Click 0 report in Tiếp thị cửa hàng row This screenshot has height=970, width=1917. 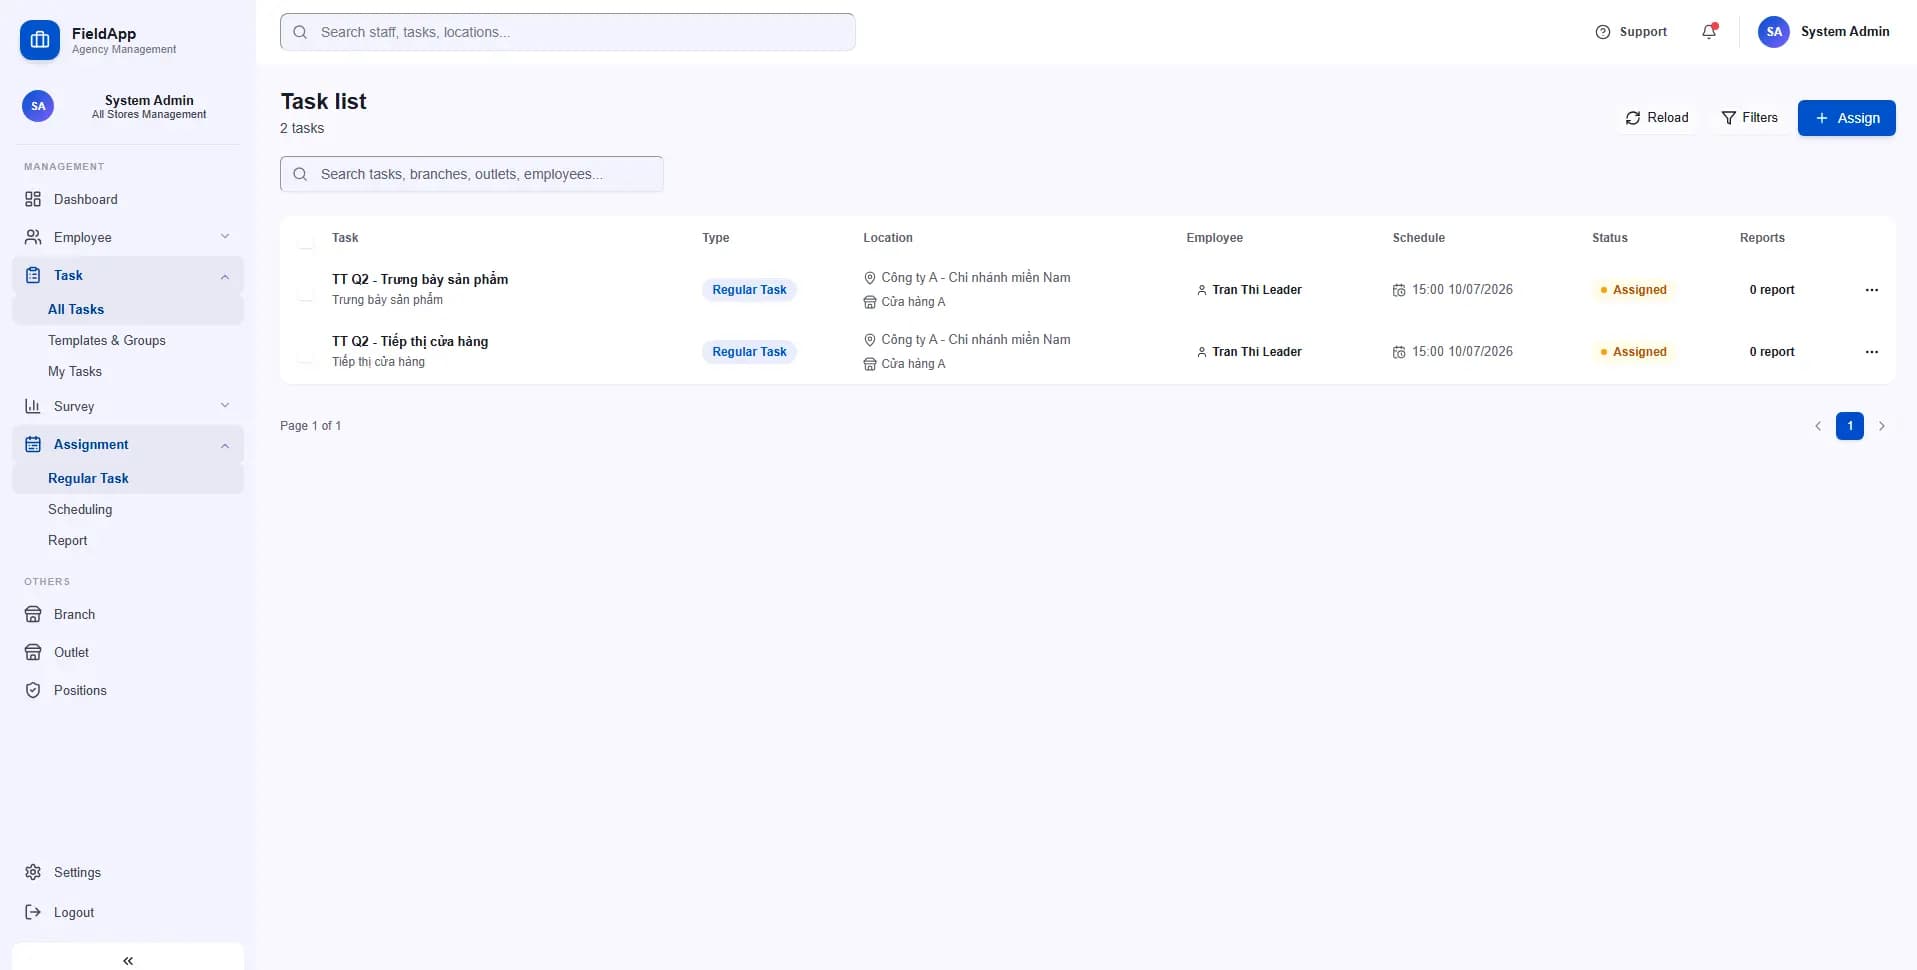1772,352
